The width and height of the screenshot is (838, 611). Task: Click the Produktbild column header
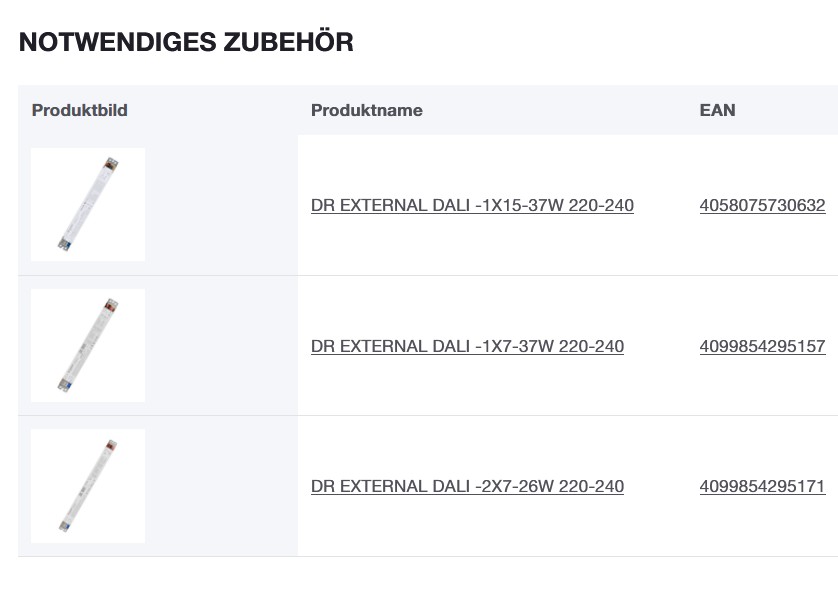80,110
